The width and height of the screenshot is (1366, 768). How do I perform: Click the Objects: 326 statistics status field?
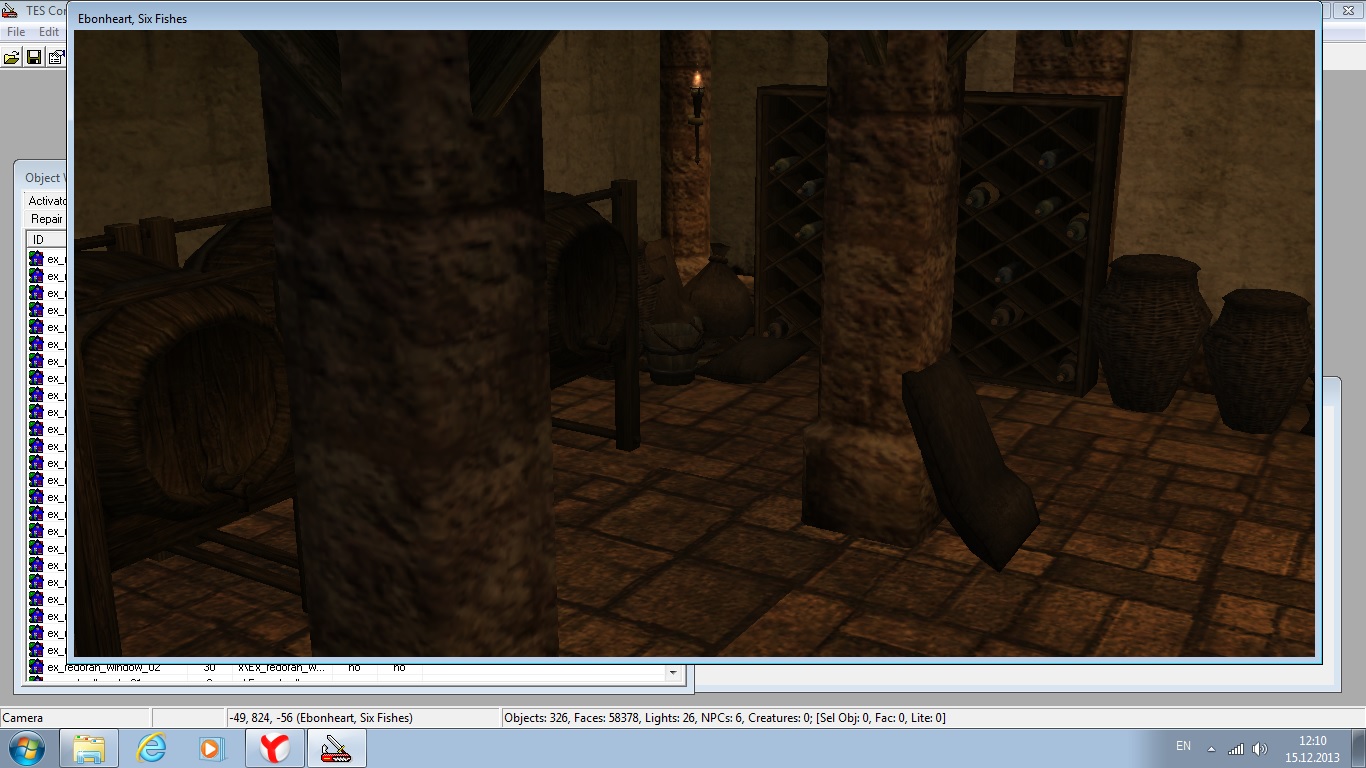click(932, 718)
